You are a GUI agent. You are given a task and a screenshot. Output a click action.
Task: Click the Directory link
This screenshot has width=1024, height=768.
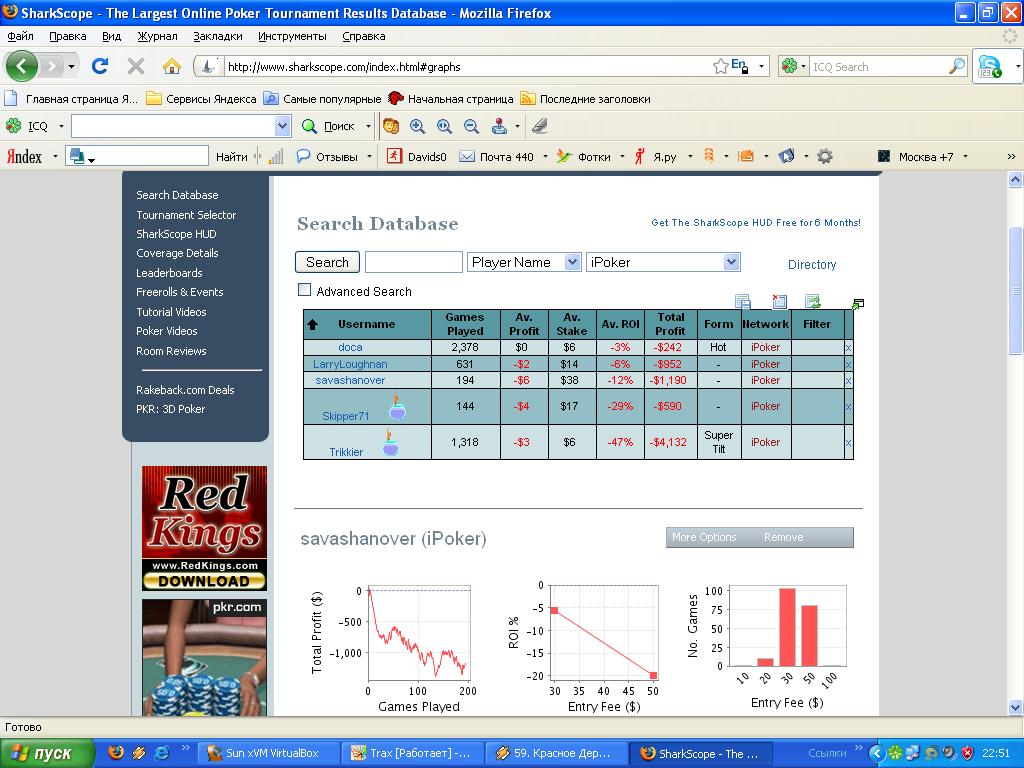[811, 265]
